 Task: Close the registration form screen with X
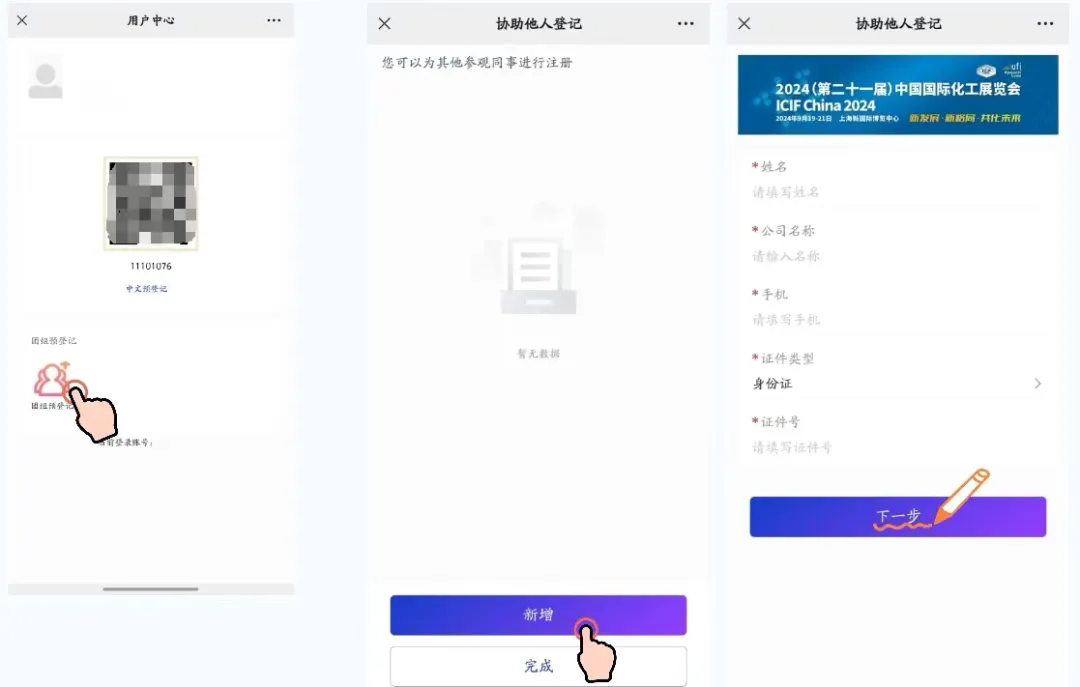pos(744,24)
